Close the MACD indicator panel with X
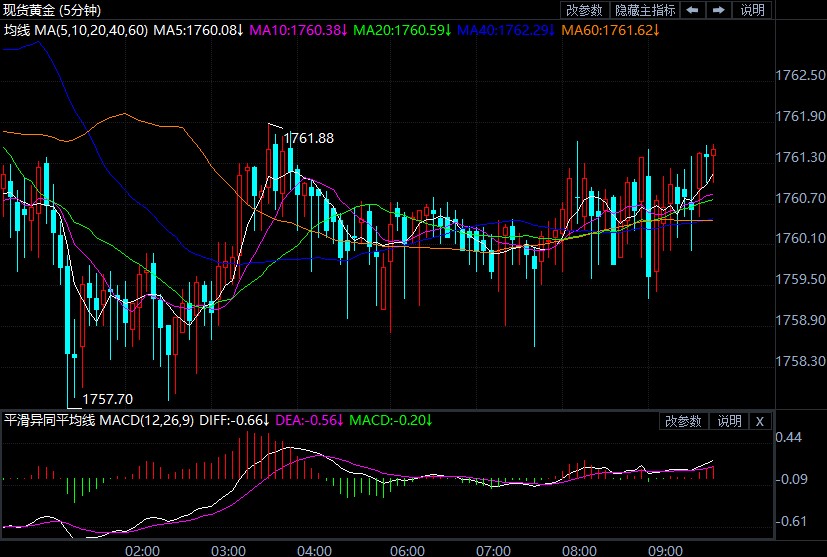This screenshot has width=827, height=557. (x=759, y=421)
